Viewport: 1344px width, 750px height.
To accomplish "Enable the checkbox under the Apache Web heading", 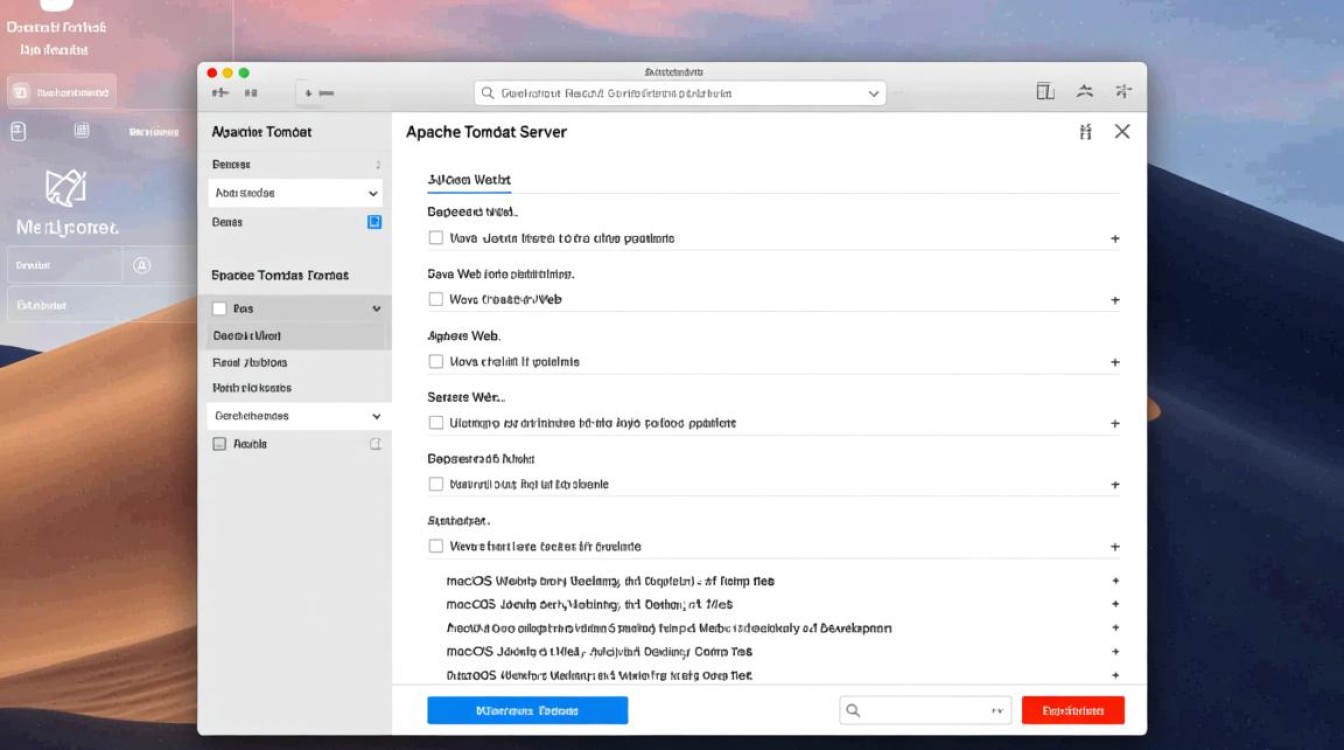I will [436, 361].
